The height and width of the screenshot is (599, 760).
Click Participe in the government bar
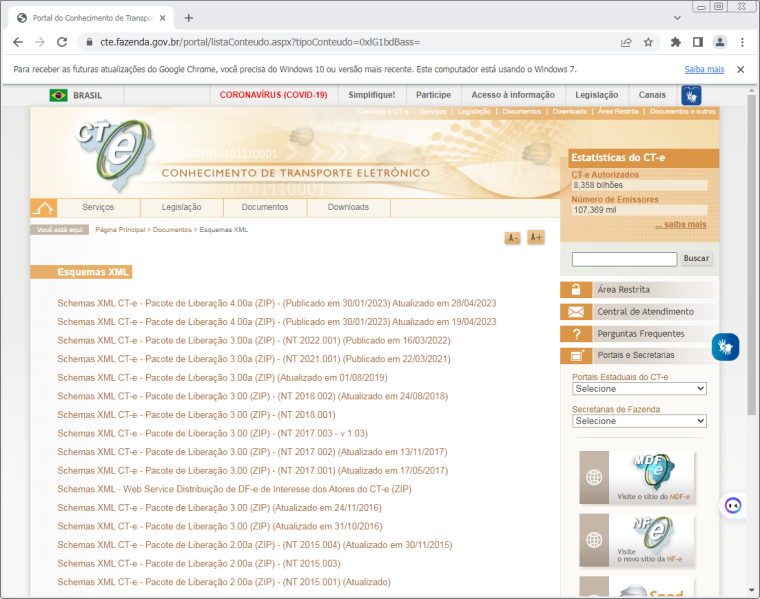(433, 95)
